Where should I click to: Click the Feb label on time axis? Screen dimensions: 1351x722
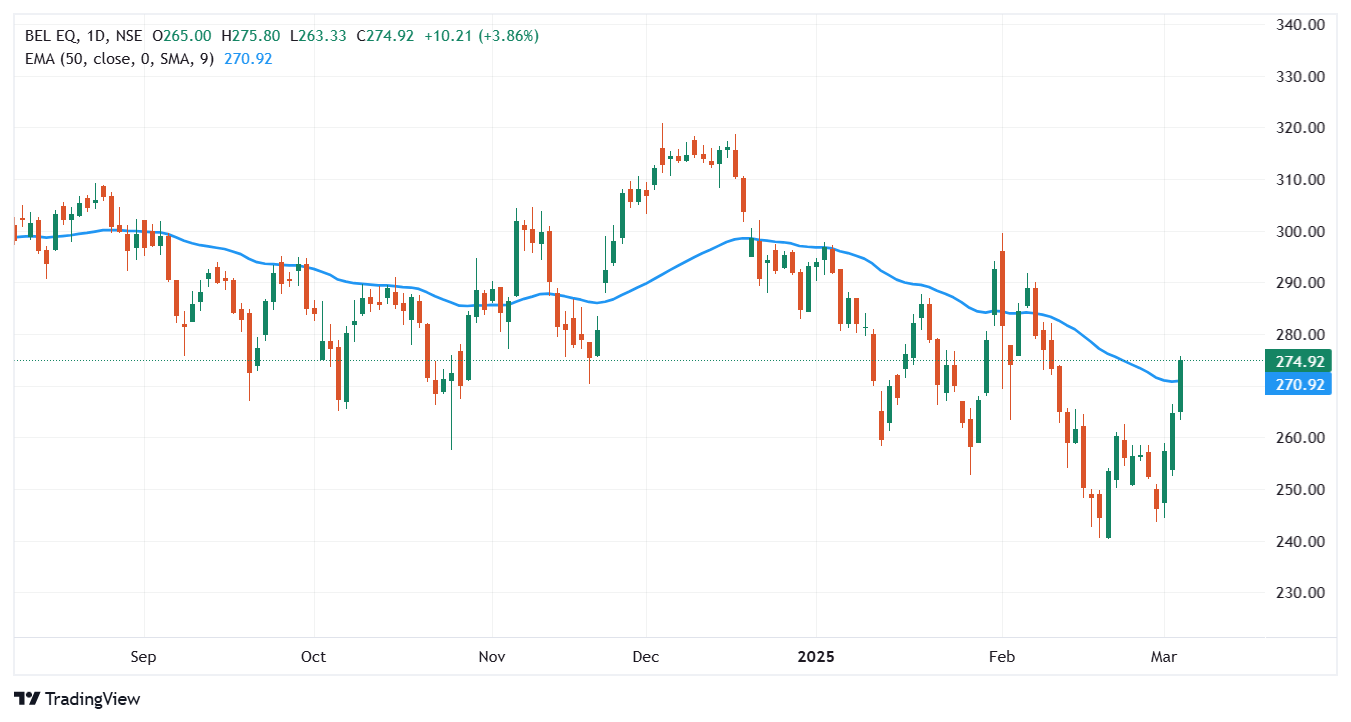1001,657
